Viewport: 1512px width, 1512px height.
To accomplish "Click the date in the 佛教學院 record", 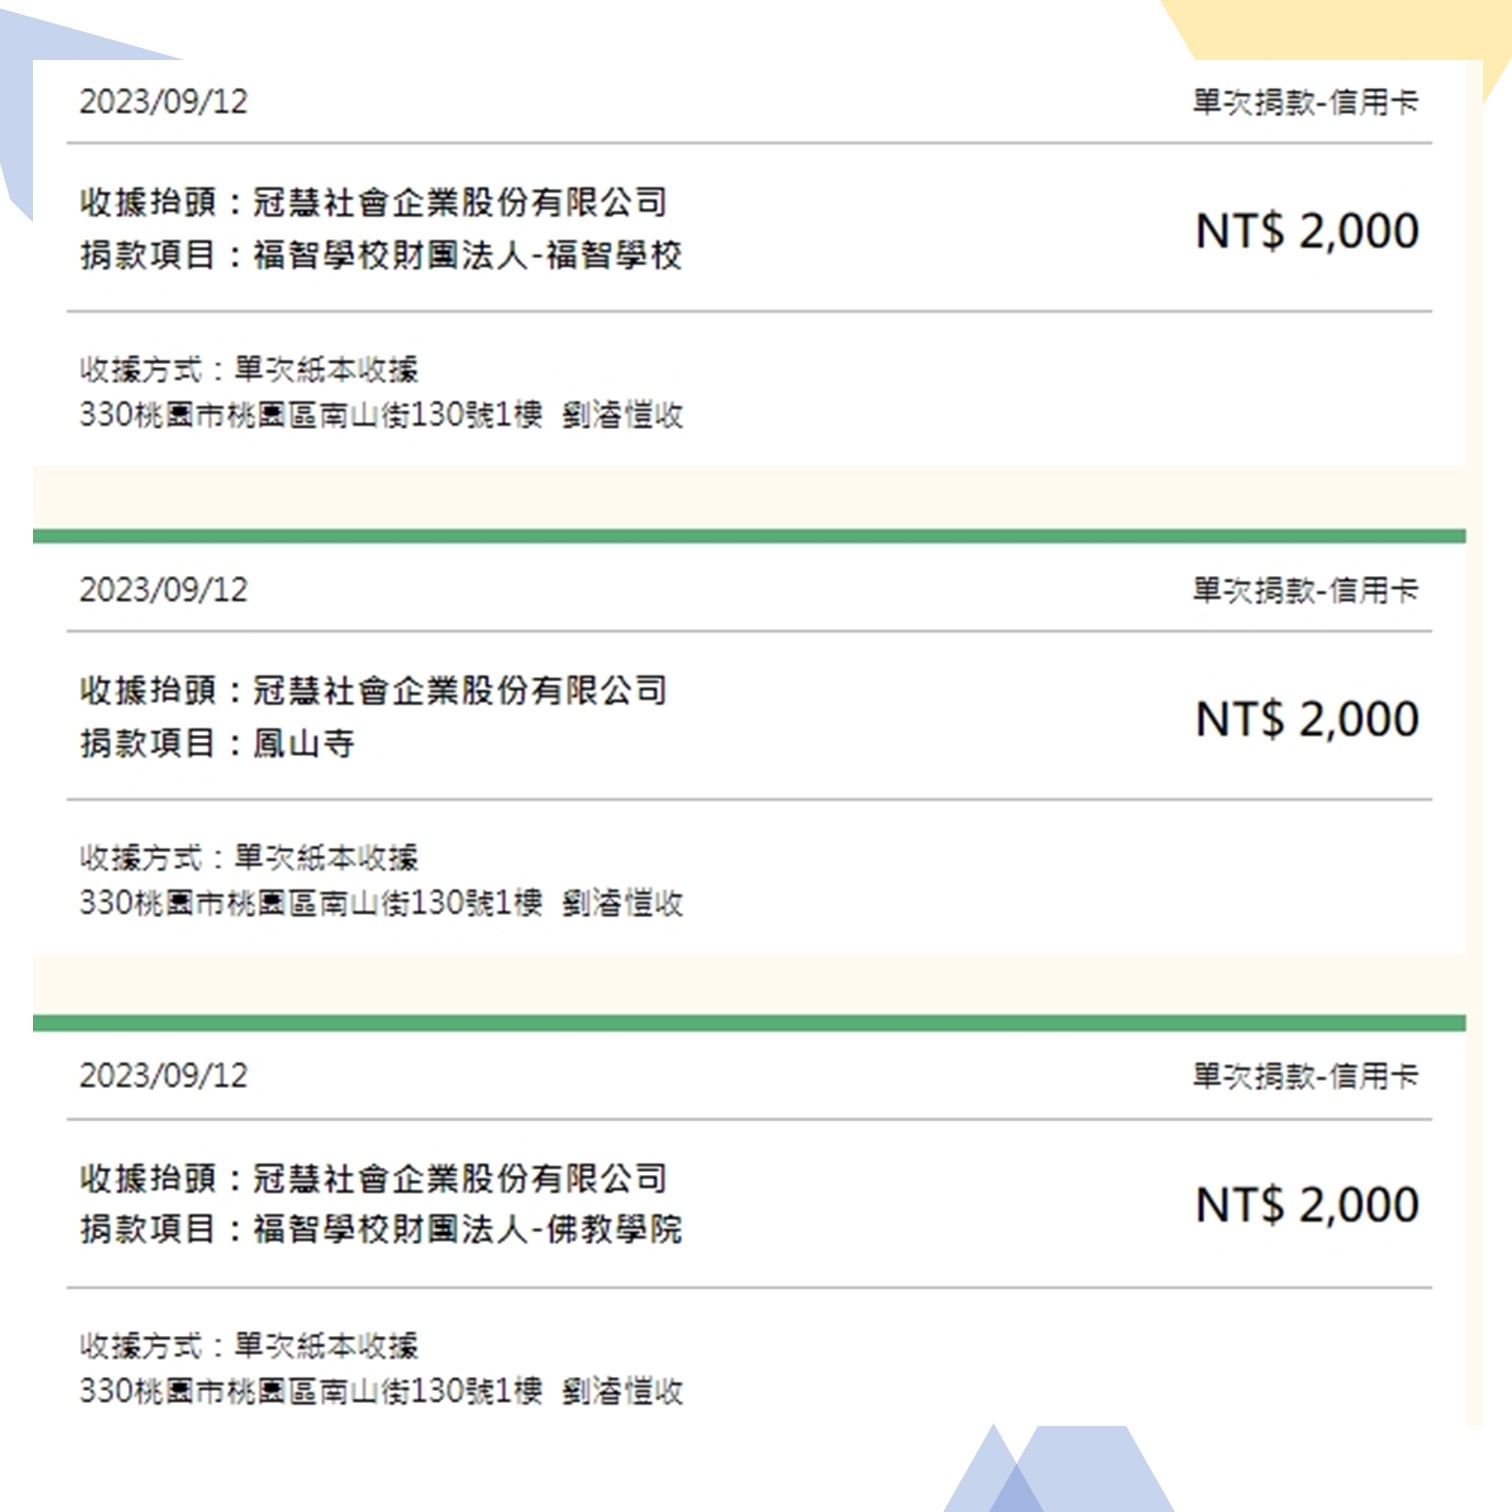I will [163, 1076].
